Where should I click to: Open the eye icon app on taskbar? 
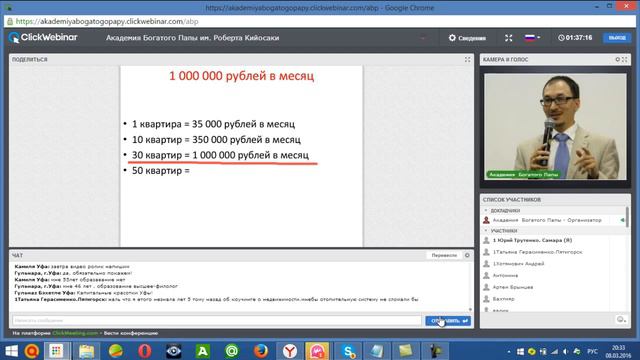[x=173, y=351]
